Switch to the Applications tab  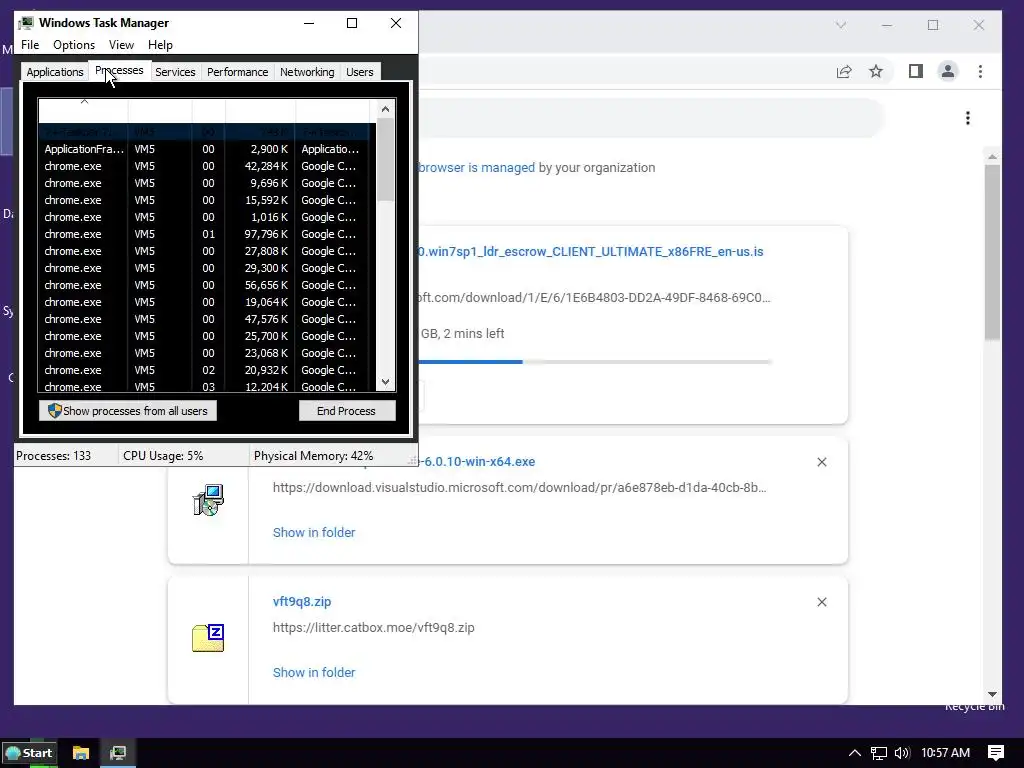point(55,72)
